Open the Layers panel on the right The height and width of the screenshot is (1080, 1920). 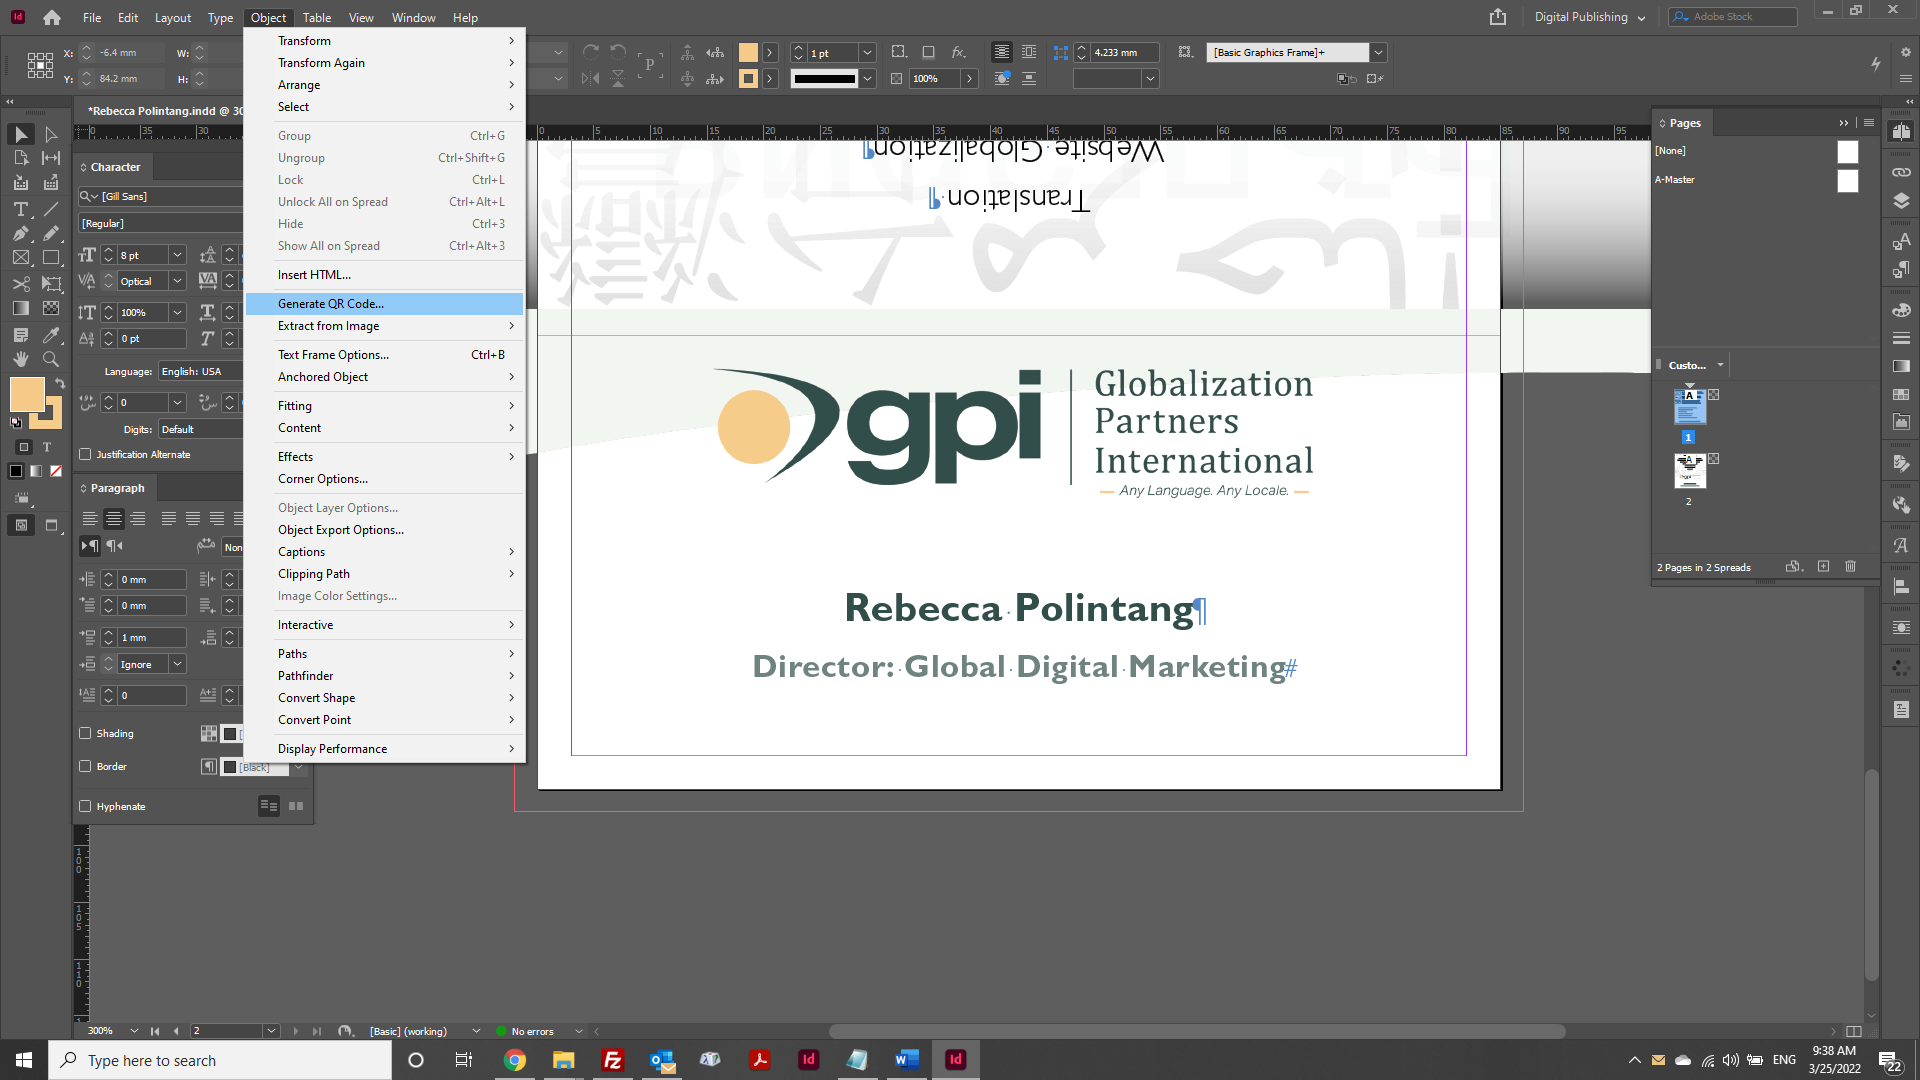[1901, 200]
